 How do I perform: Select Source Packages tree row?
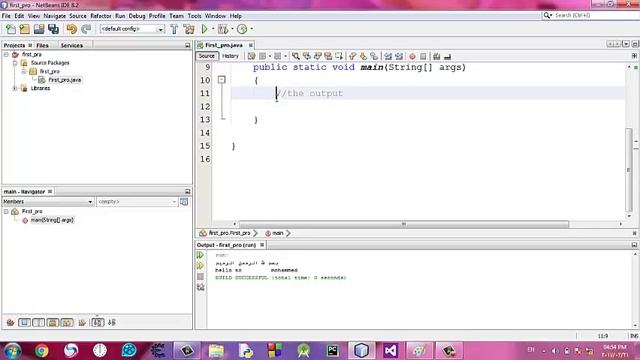[x=50, y=63]
